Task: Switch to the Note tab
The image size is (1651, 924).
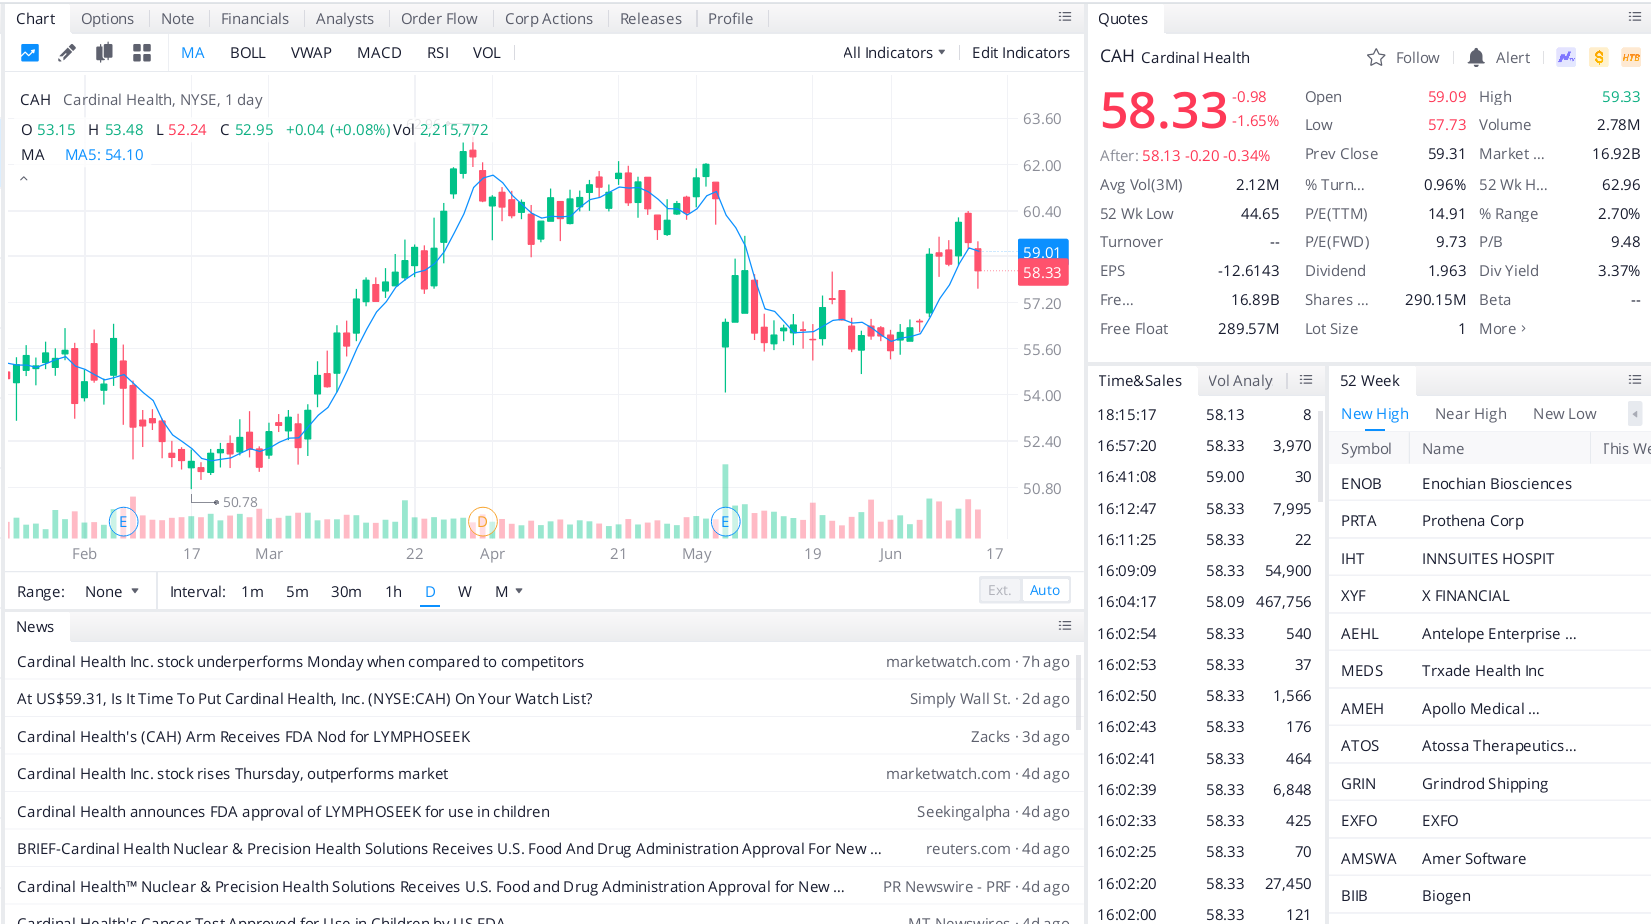Action: coord(178,19)
